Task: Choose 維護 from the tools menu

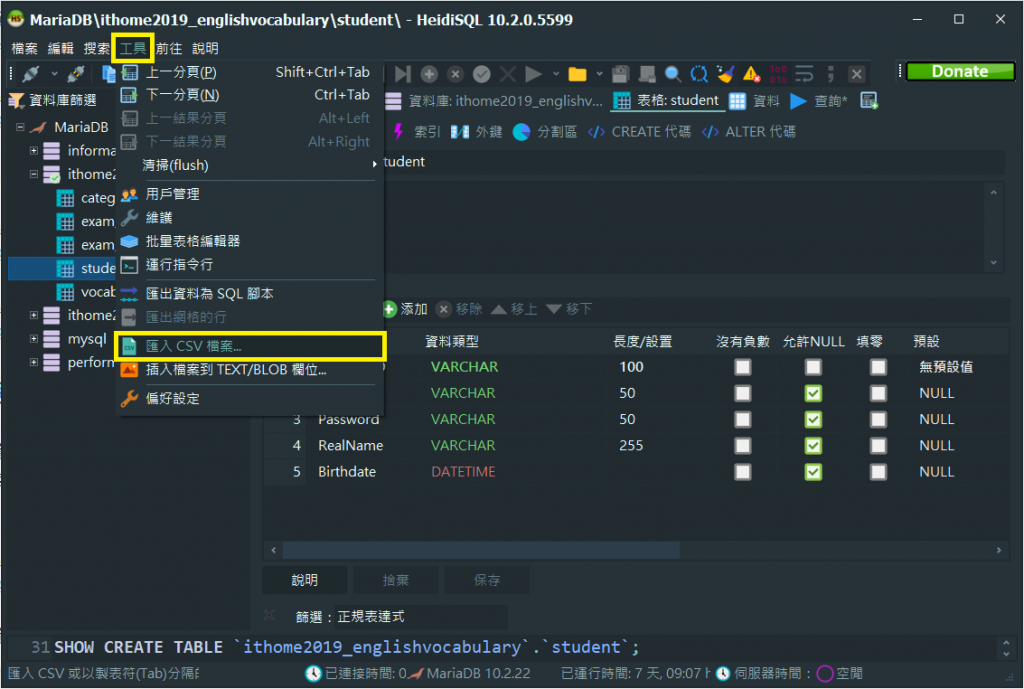Action: click(250, 217)
